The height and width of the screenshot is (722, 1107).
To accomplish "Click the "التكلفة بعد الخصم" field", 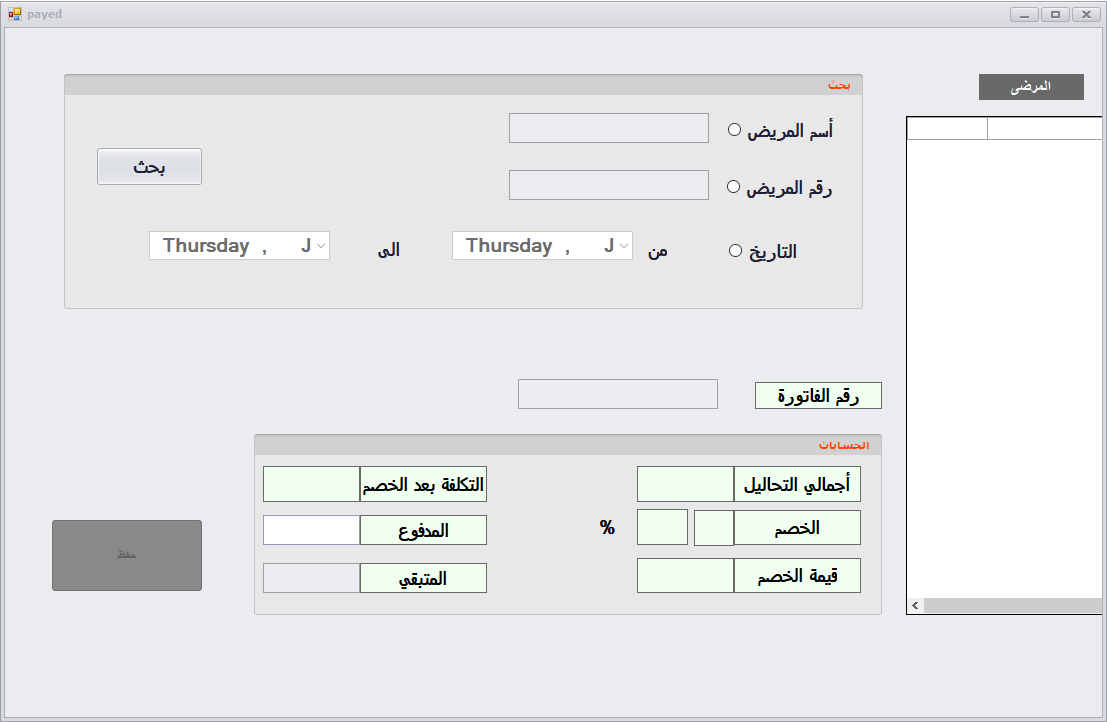I will pyautogui.click(x=311, y=483).
